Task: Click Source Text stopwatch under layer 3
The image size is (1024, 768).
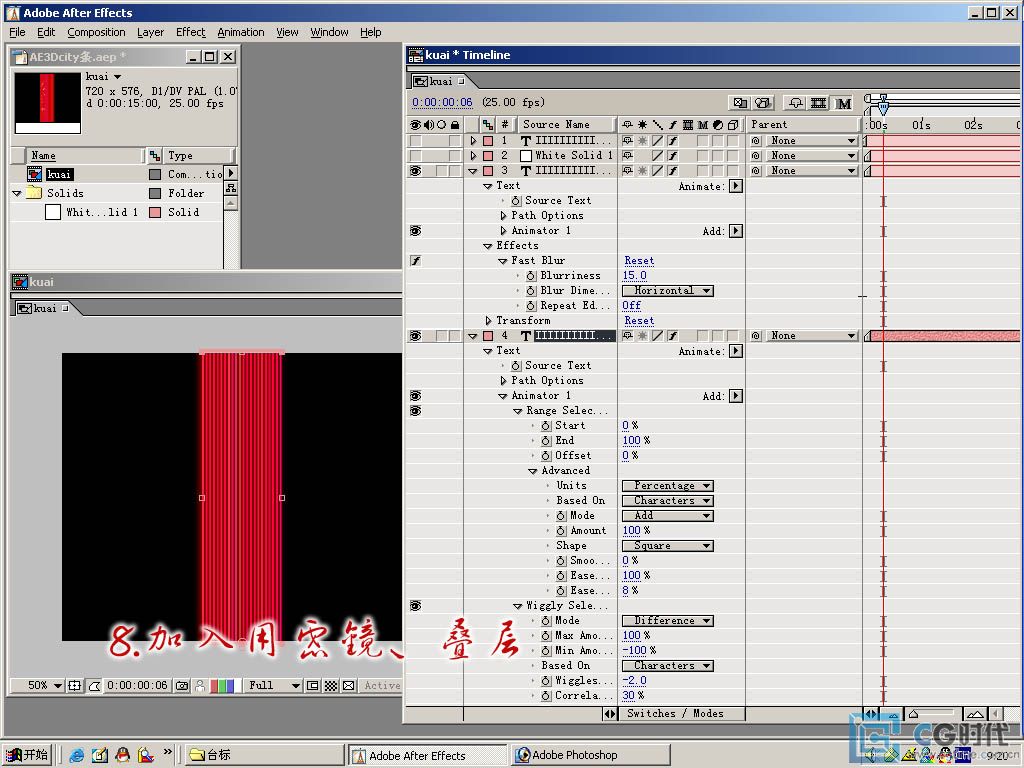Action: click(516, 200)
